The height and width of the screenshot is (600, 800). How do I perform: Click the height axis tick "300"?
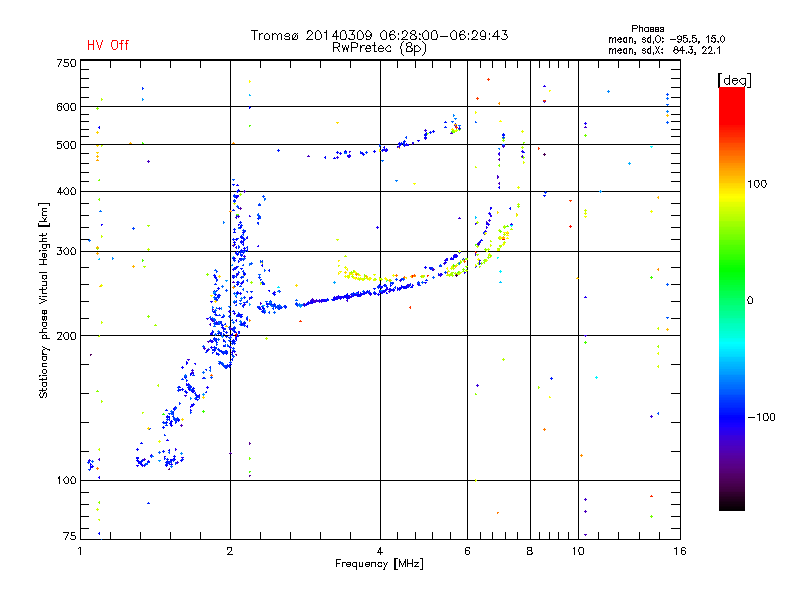coord(66,251)
